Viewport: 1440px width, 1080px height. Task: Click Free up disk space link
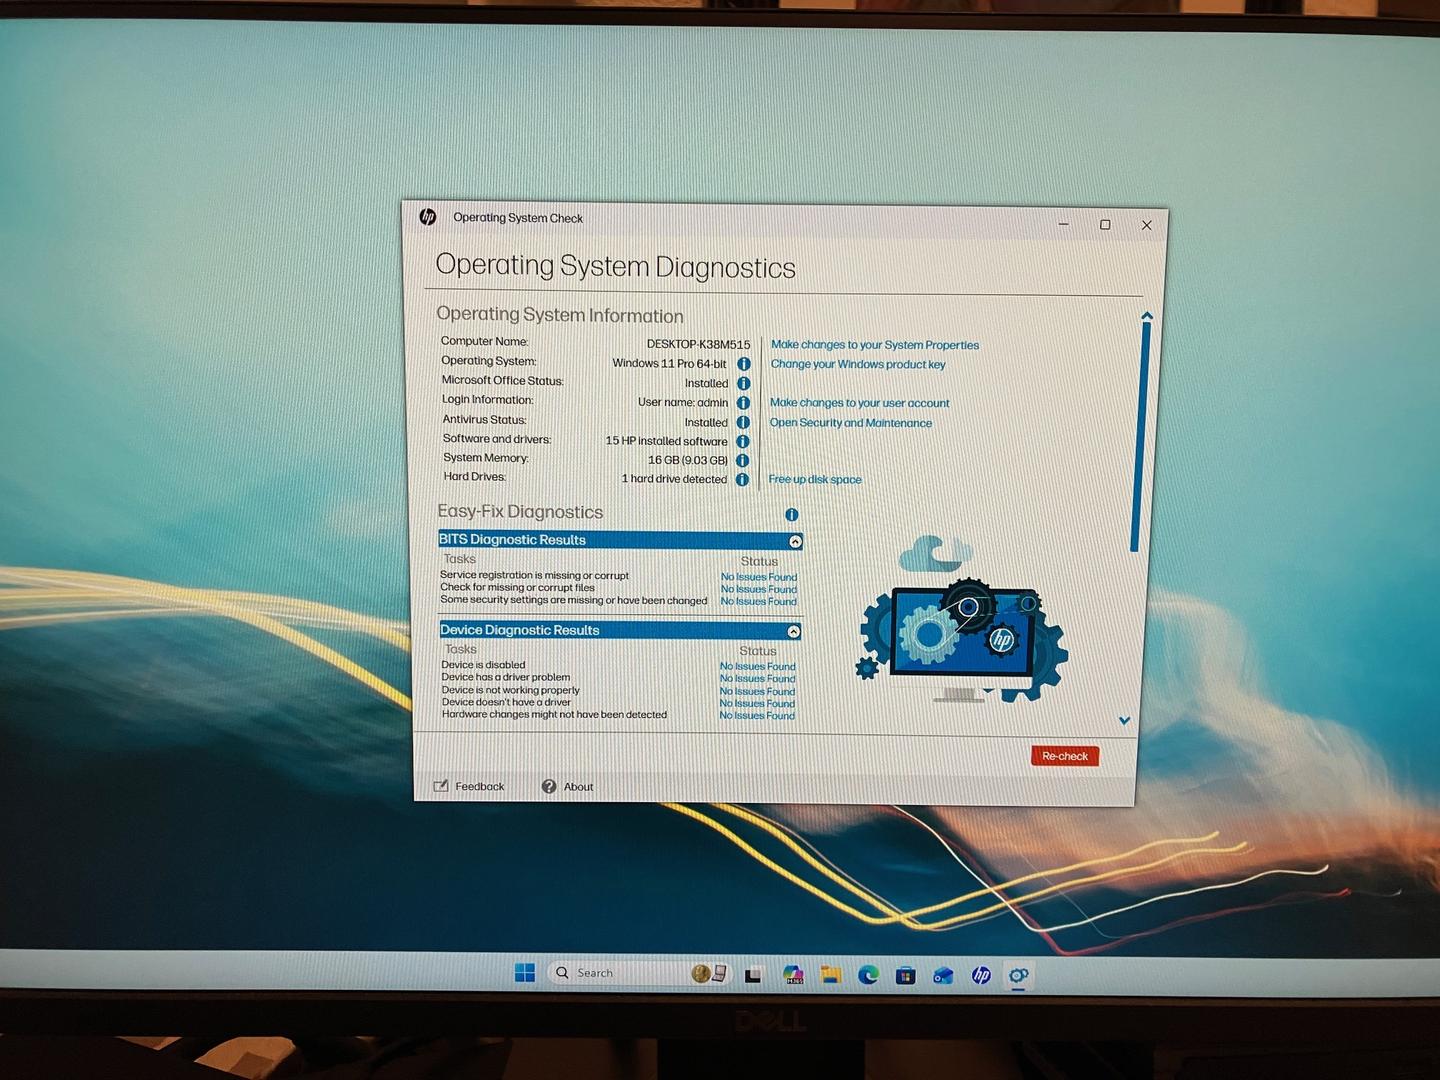click(x=814, y=480)
